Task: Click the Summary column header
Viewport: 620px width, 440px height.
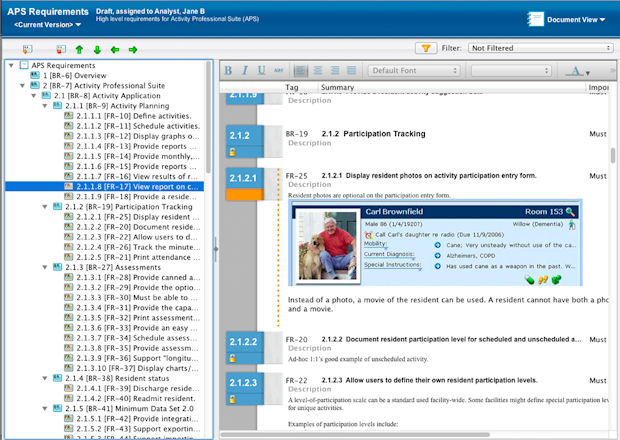Action: click(337, 87)
